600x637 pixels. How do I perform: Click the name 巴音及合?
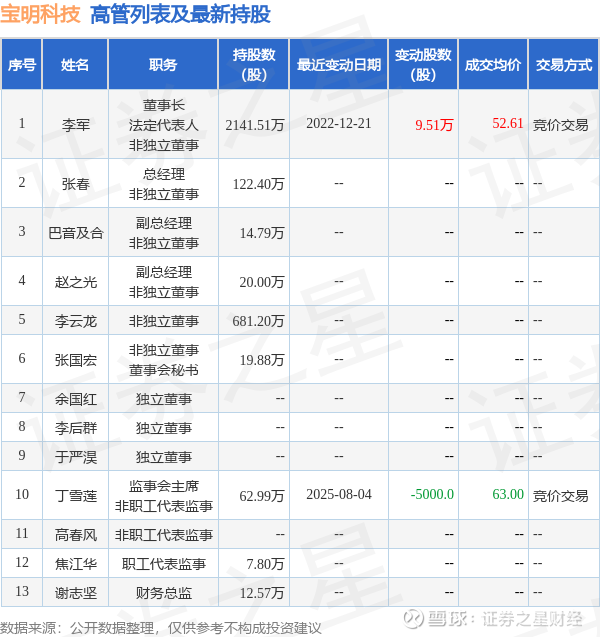point(76,233)
